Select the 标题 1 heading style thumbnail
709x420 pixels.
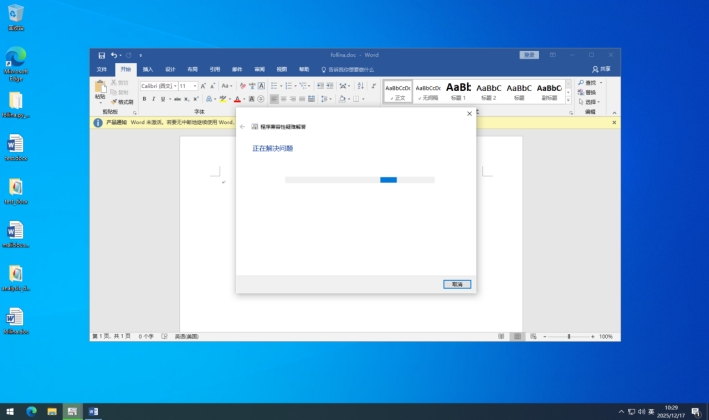(458, 91)
